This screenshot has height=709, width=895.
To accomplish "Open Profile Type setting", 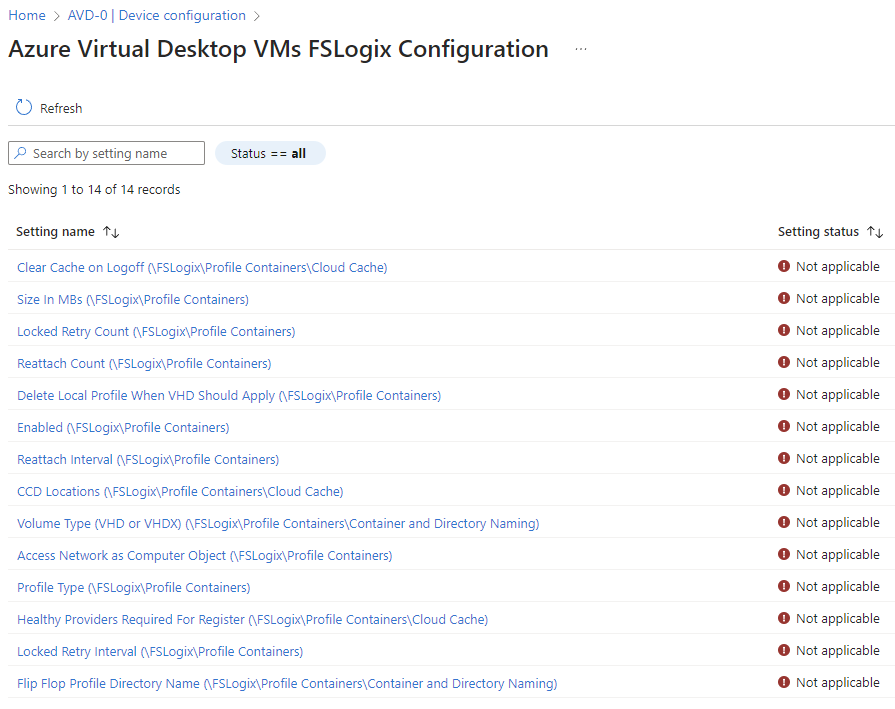I will click(x=134, y=587).
